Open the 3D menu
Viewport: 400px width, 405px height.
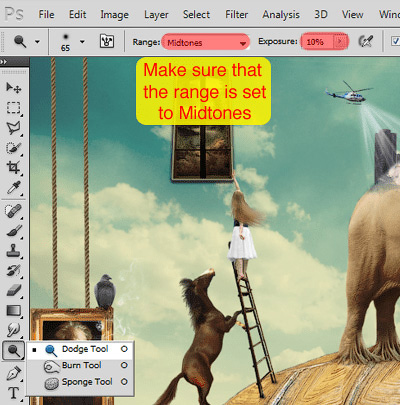click(321, 15)
